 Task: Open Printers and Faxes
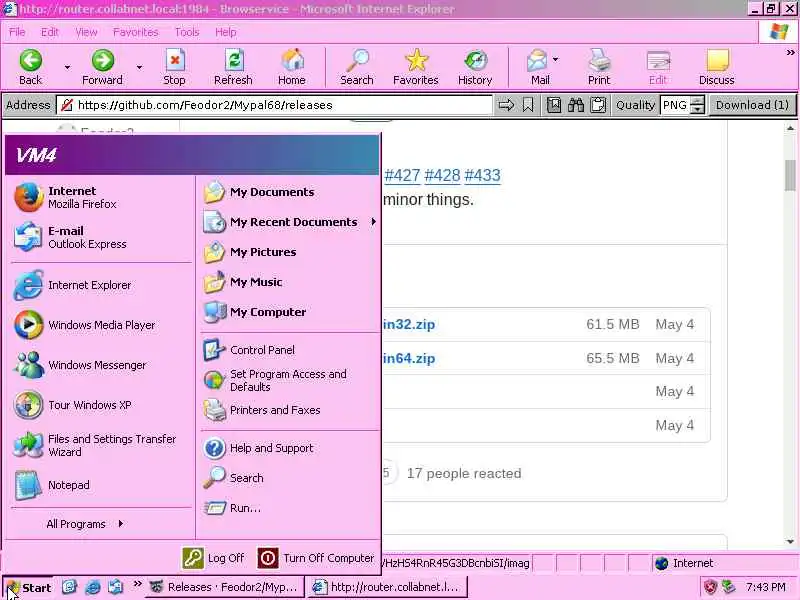click(289, 410)
